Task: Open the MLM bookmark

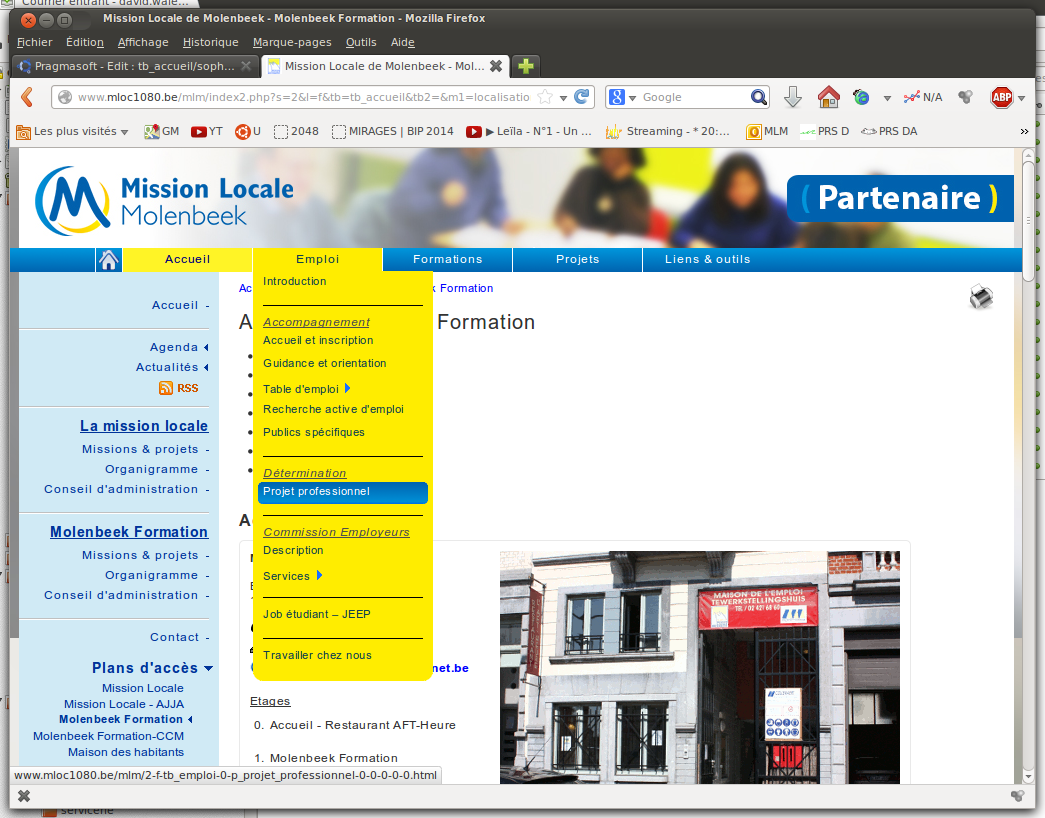Action: click(767, 131)
